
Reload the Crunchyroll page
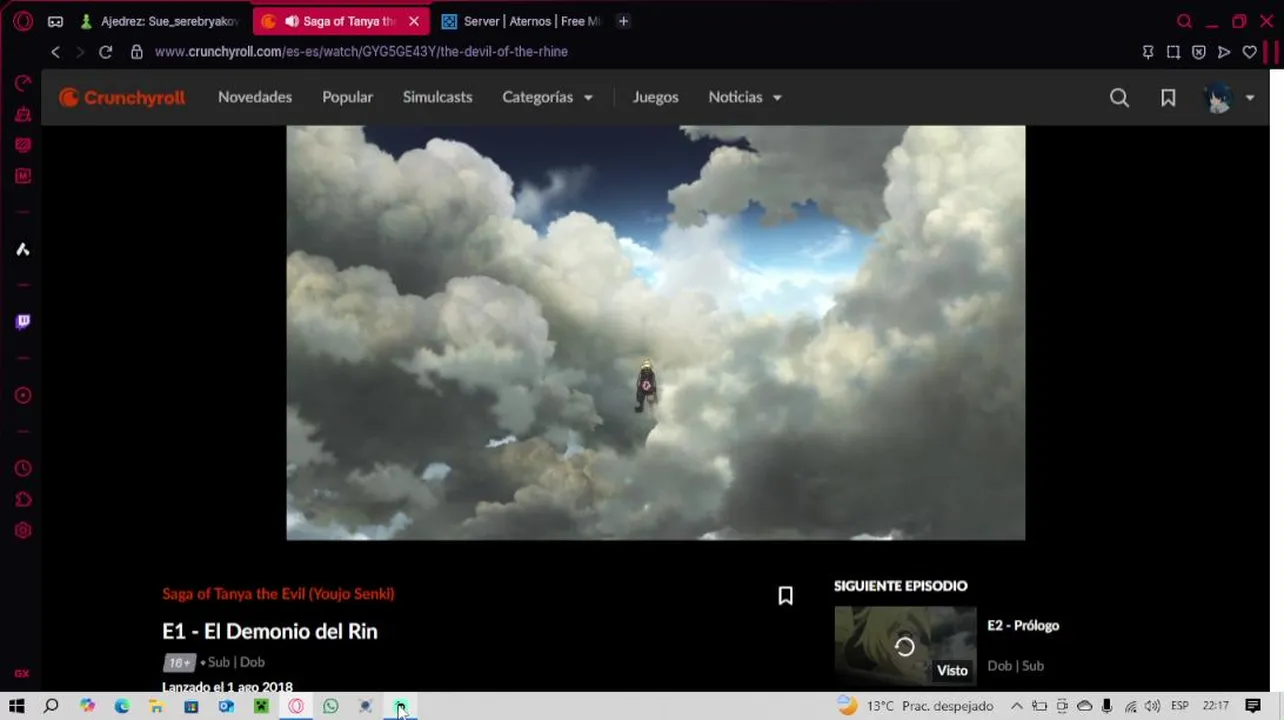click(105, 52)
